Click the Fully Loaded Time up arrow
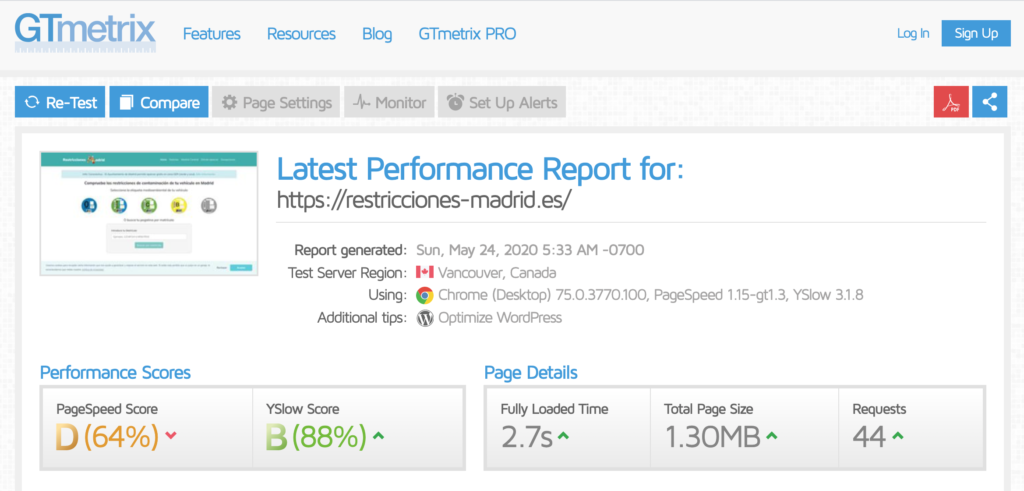The width and height of the screenshot is (1024, 491). [563, 436]
